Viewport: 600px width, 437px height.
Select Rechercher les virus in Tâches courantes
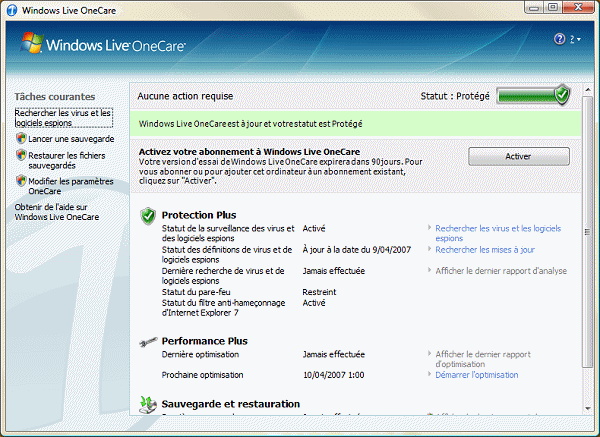(64, 118)
